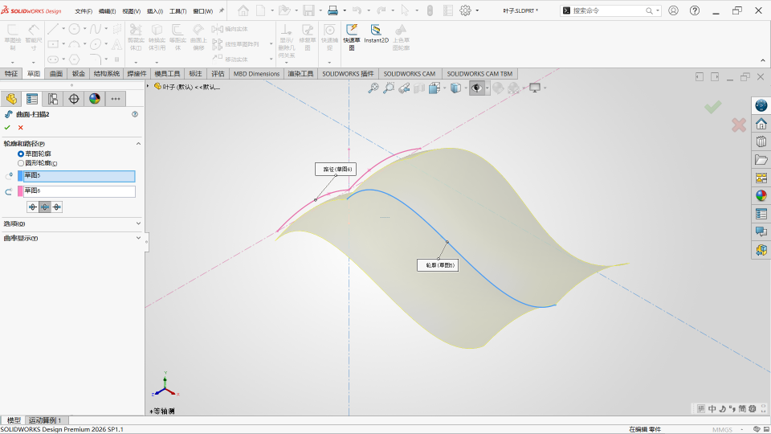Open the search command dropdown arrow

click(x=657, y=10)
